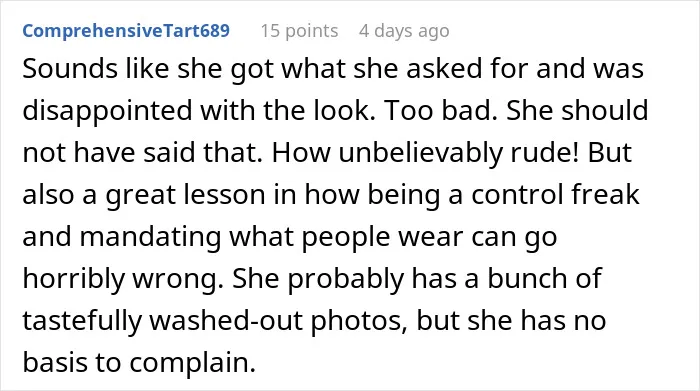Click the word 'Sounds' starting the comment

point(70,69)
